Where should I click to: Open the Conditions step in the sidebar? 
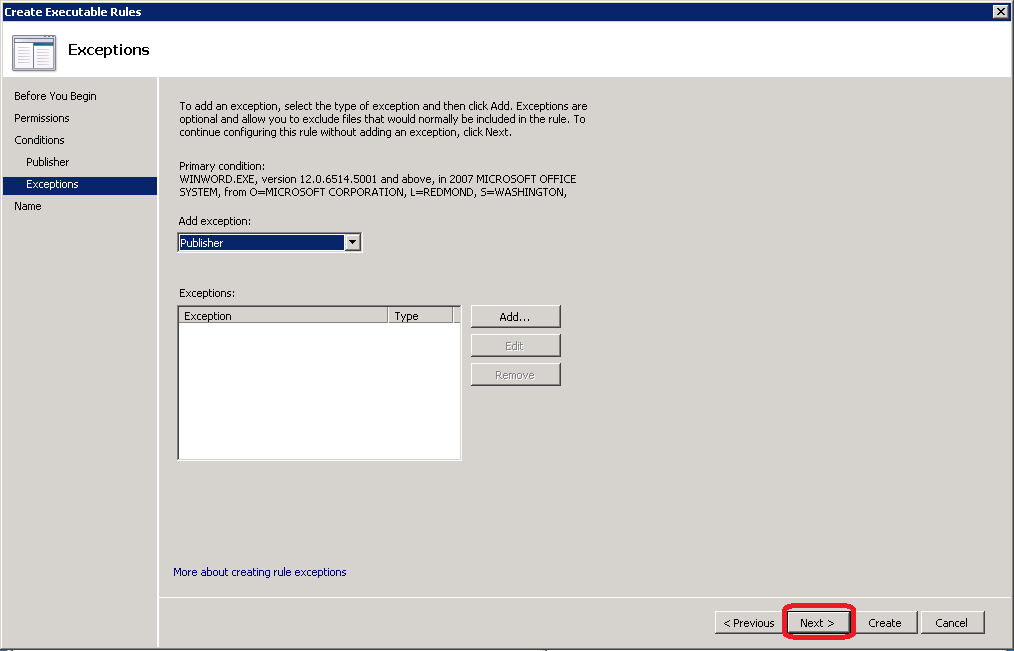pos(39,140)
